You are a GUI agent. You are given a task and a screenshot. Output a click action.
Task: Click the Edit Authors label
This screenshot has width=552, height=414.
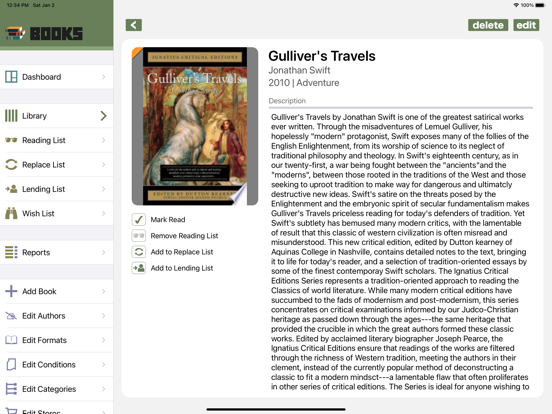[44, 316]
